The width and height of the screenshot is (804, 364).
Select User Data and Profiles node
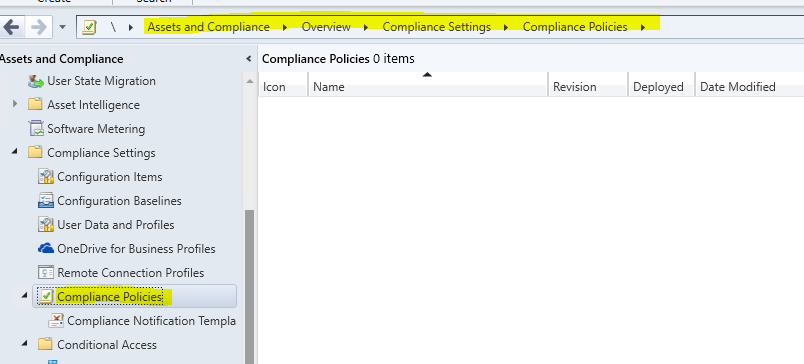coord(116,225)
